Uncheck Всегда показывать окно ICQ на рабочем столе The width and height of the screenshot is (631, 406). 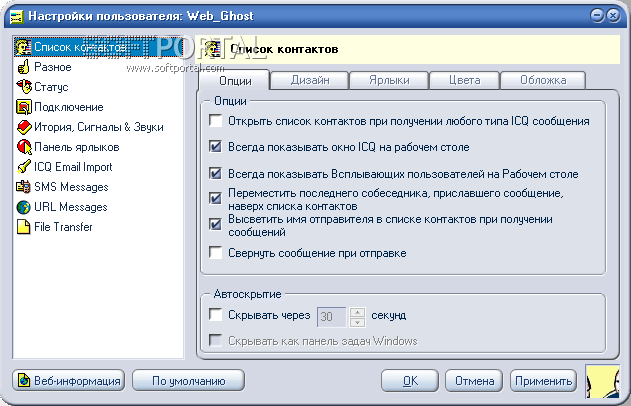216,146
